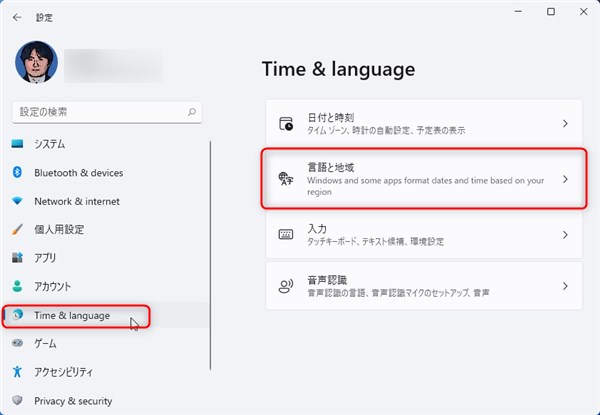This screenshot has height=415, width=600.
Task: Click the back arrow in the title bar
Action: 17,18
